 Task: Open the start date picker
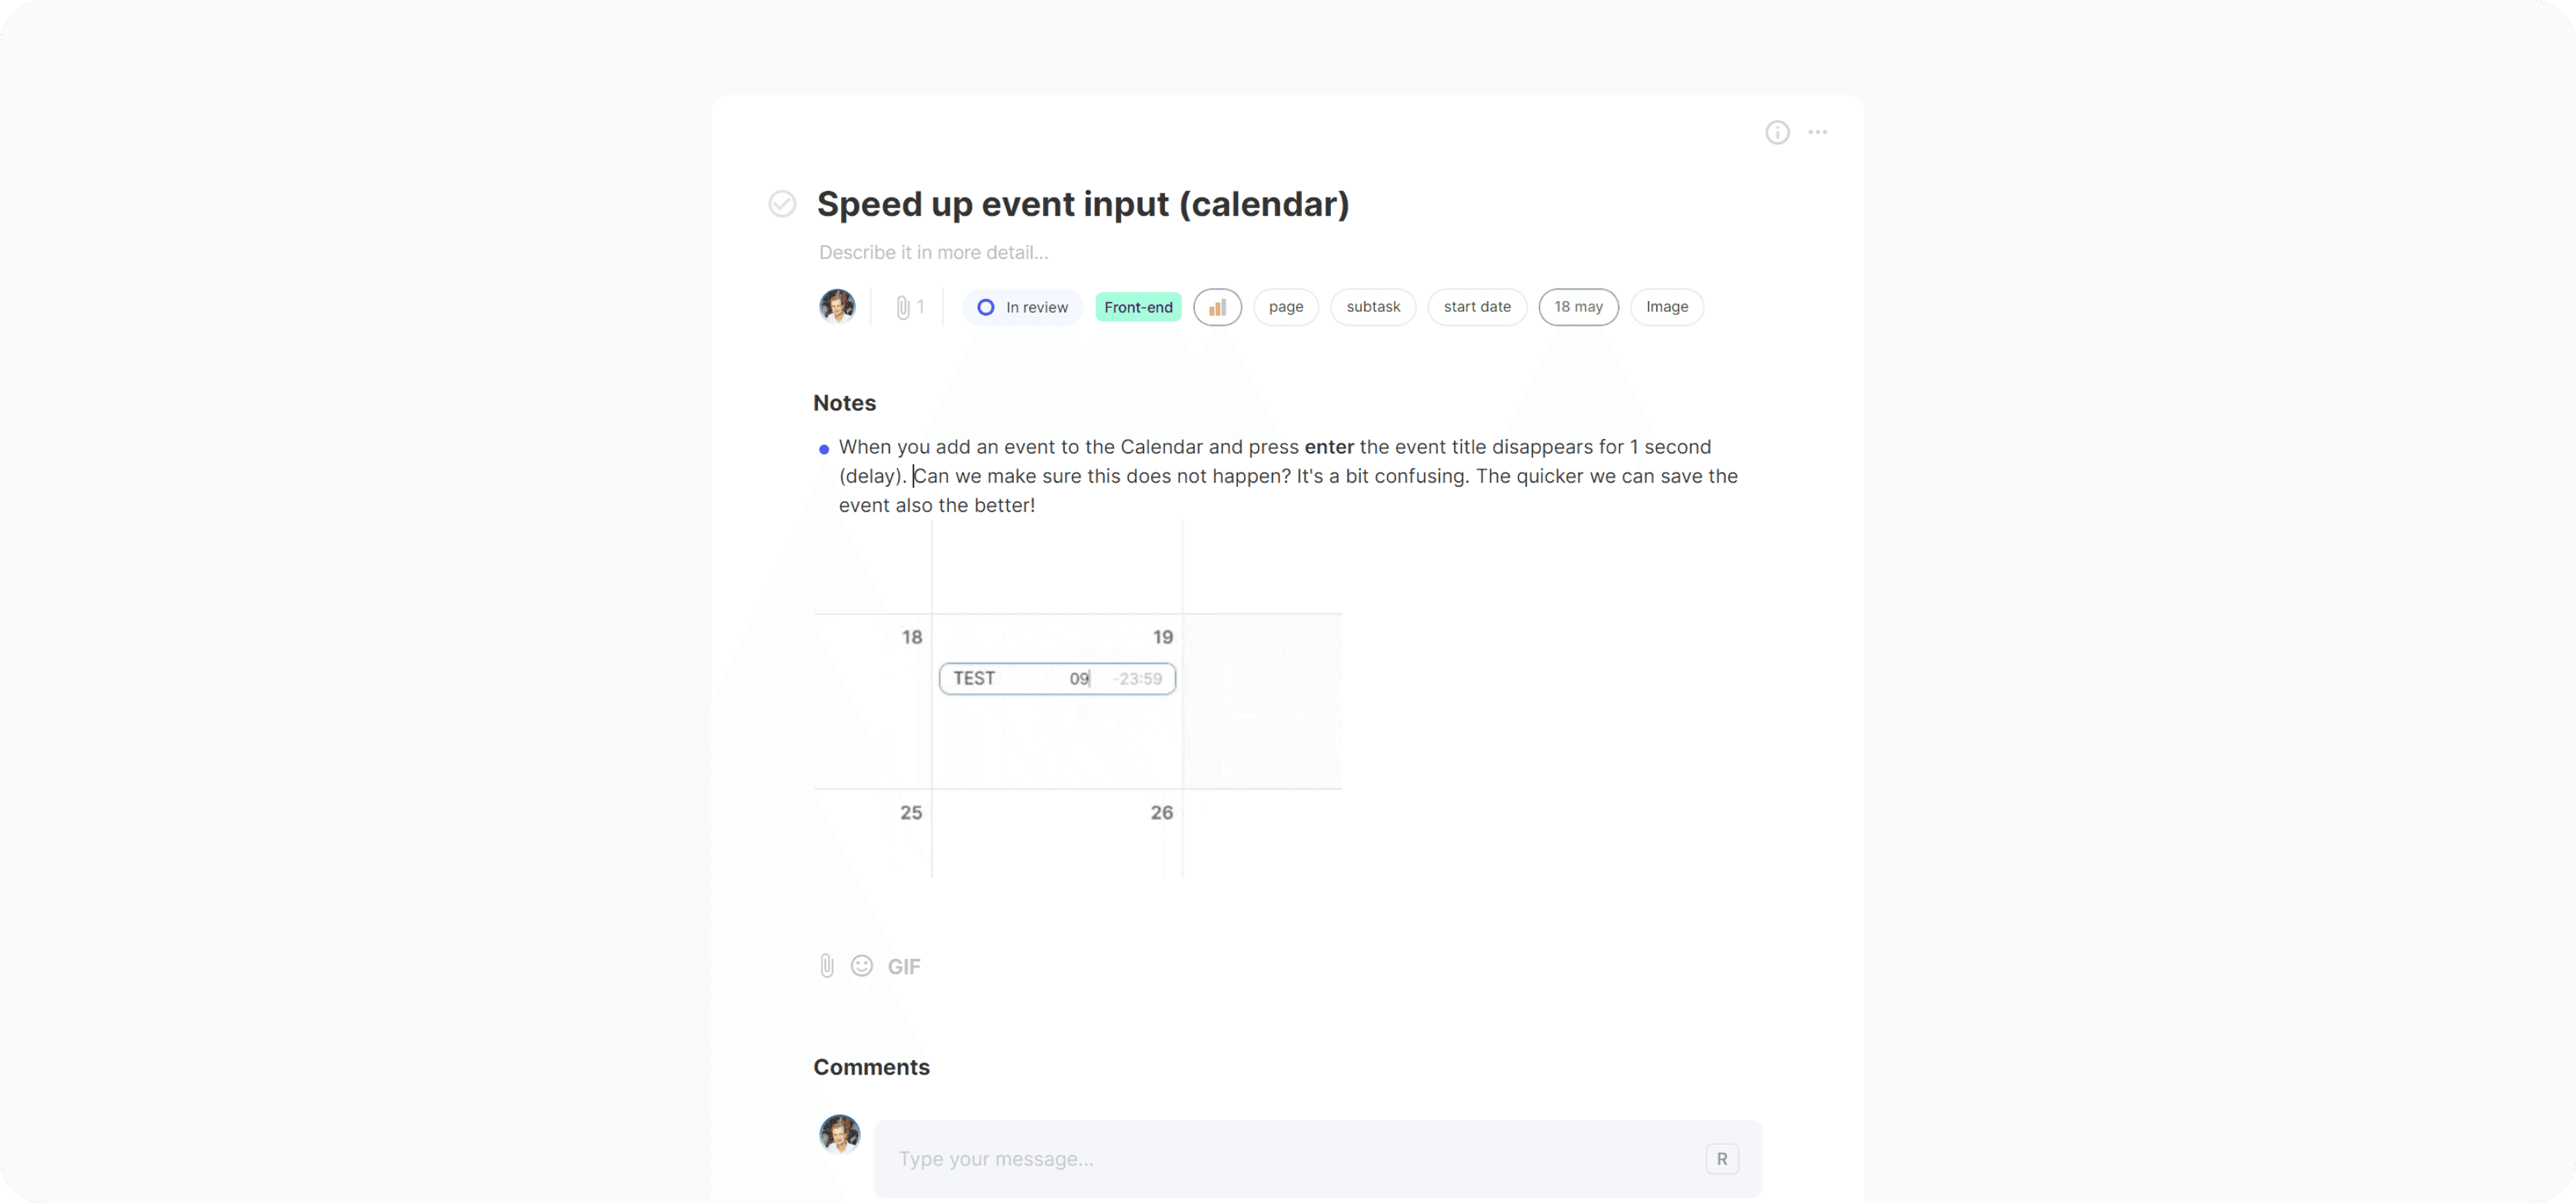[x=1477, y=307]
